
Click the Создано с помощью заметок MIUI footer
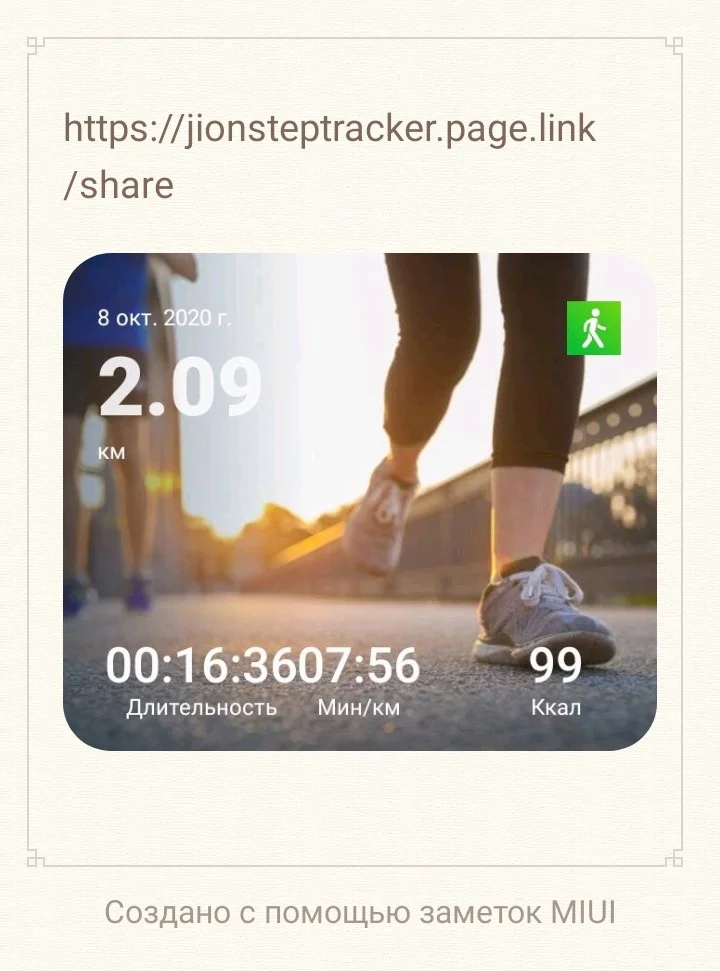[x=360, y=912]
